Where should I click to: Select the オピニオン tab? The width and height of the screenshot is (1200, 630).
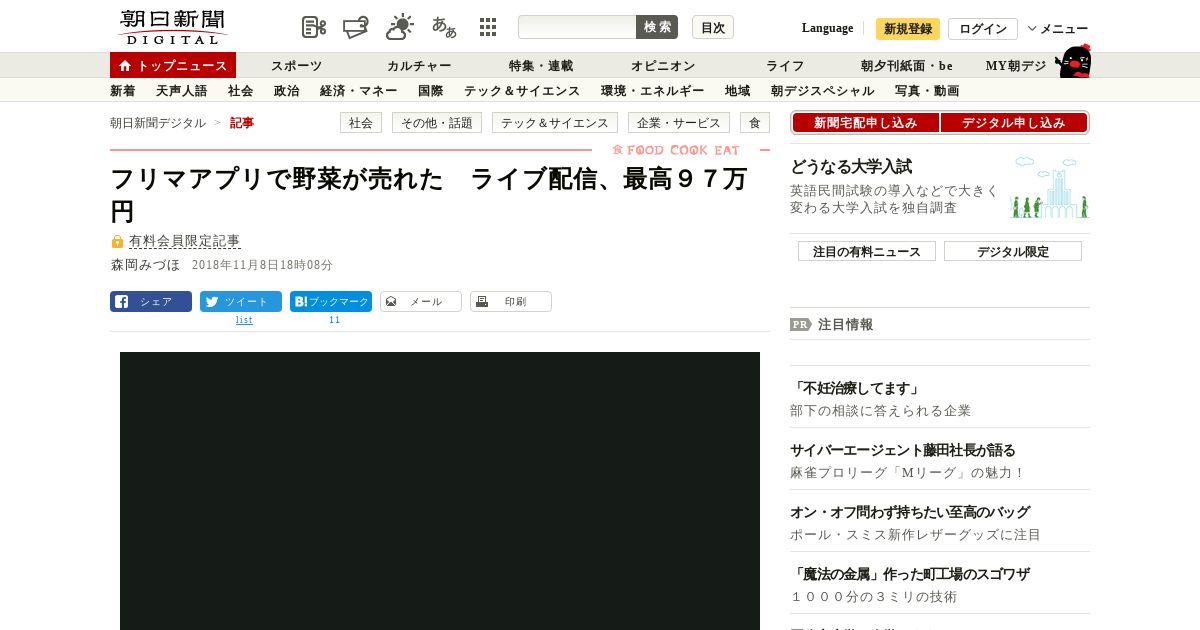663,66
